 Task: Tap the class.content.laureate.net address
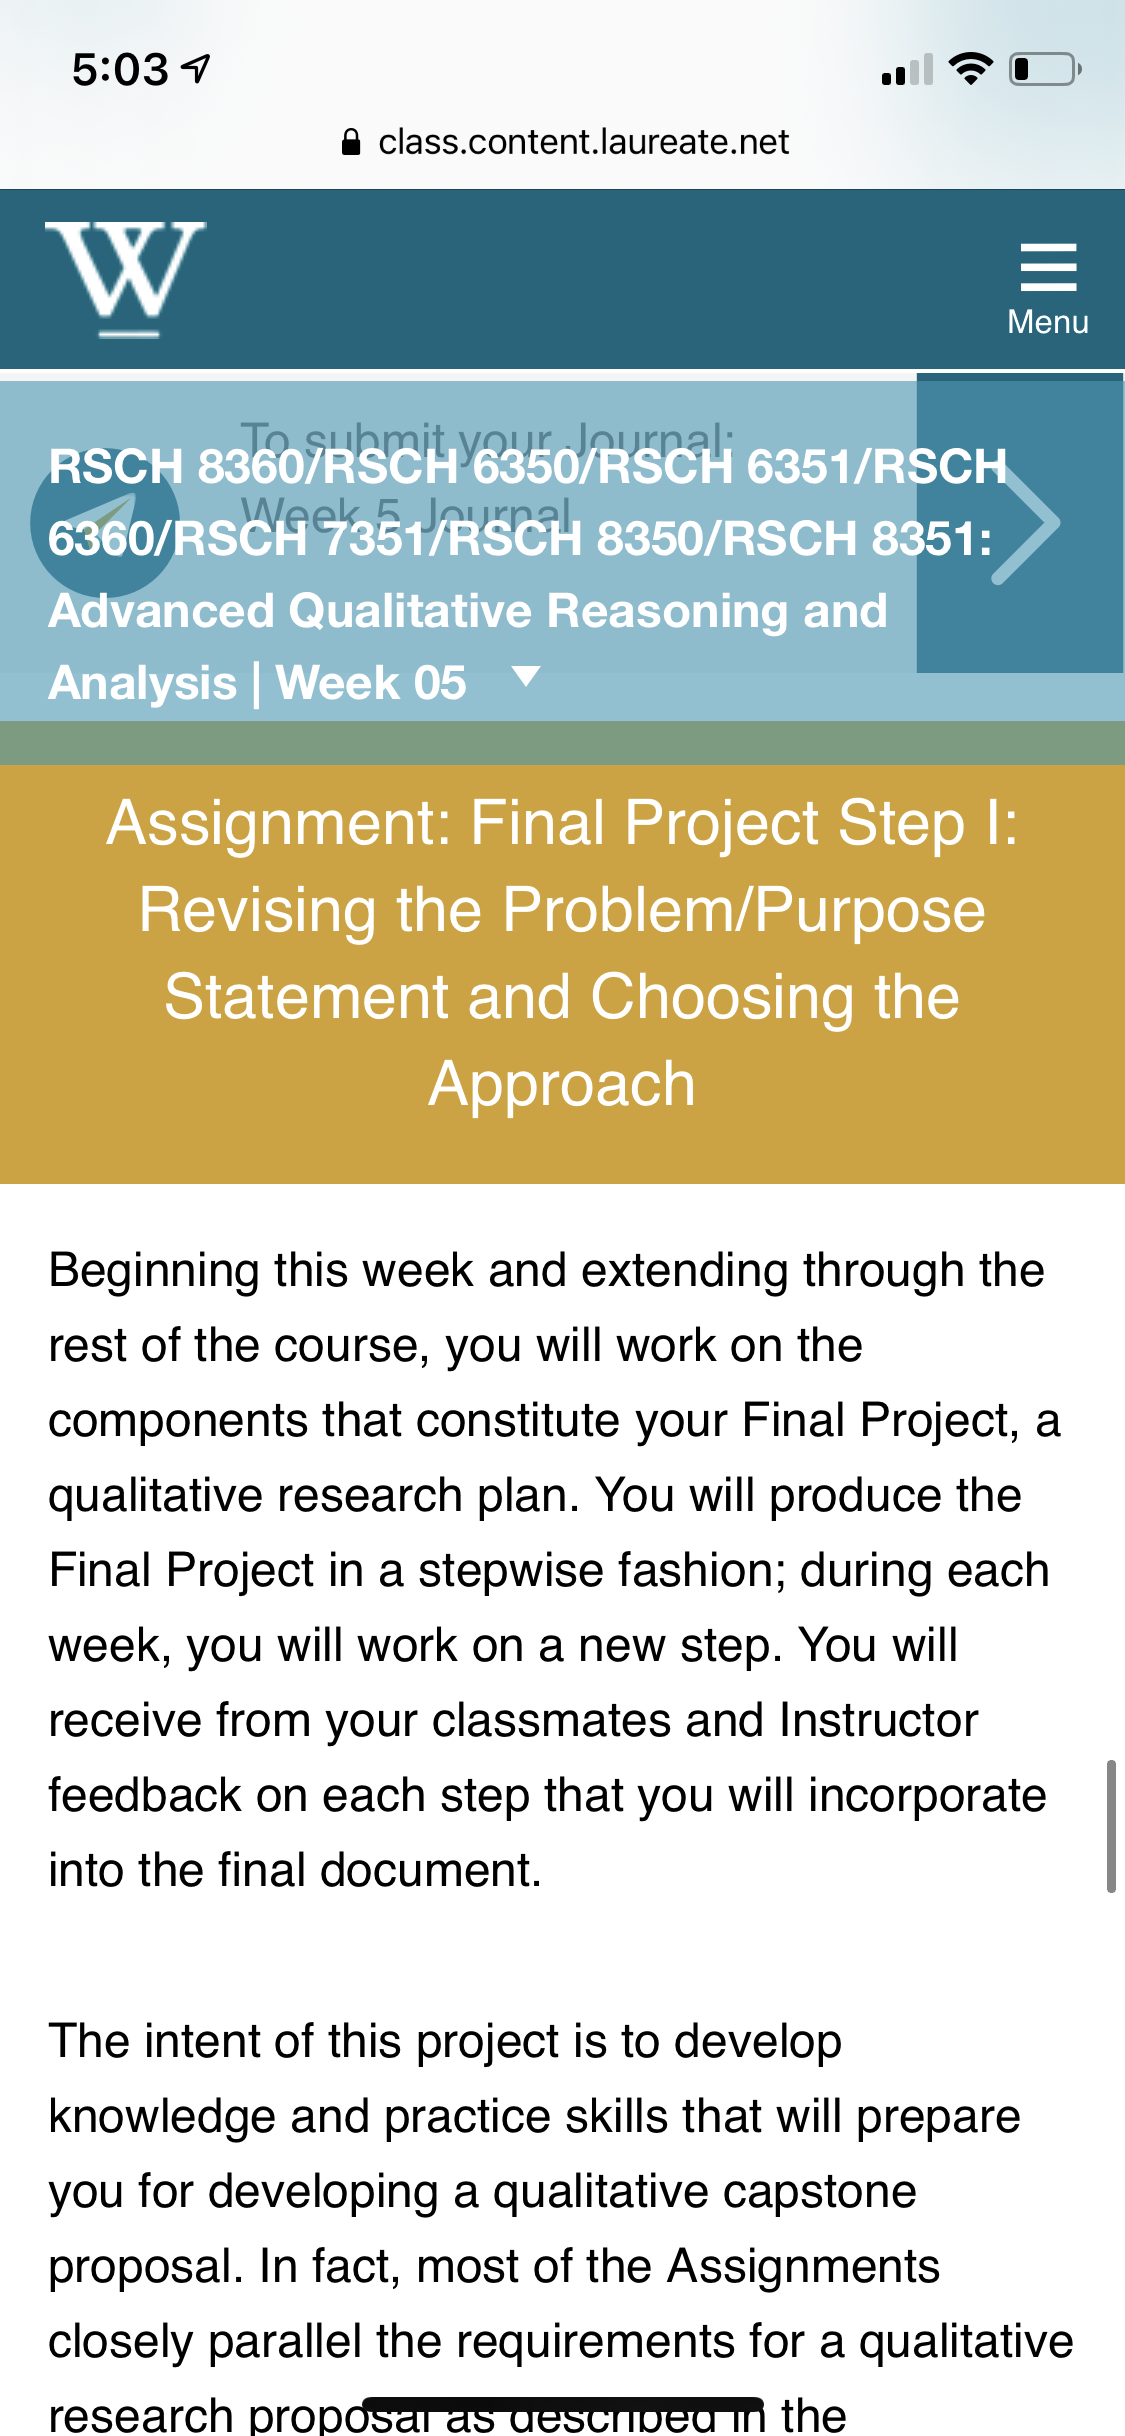[x=583, y=142]
